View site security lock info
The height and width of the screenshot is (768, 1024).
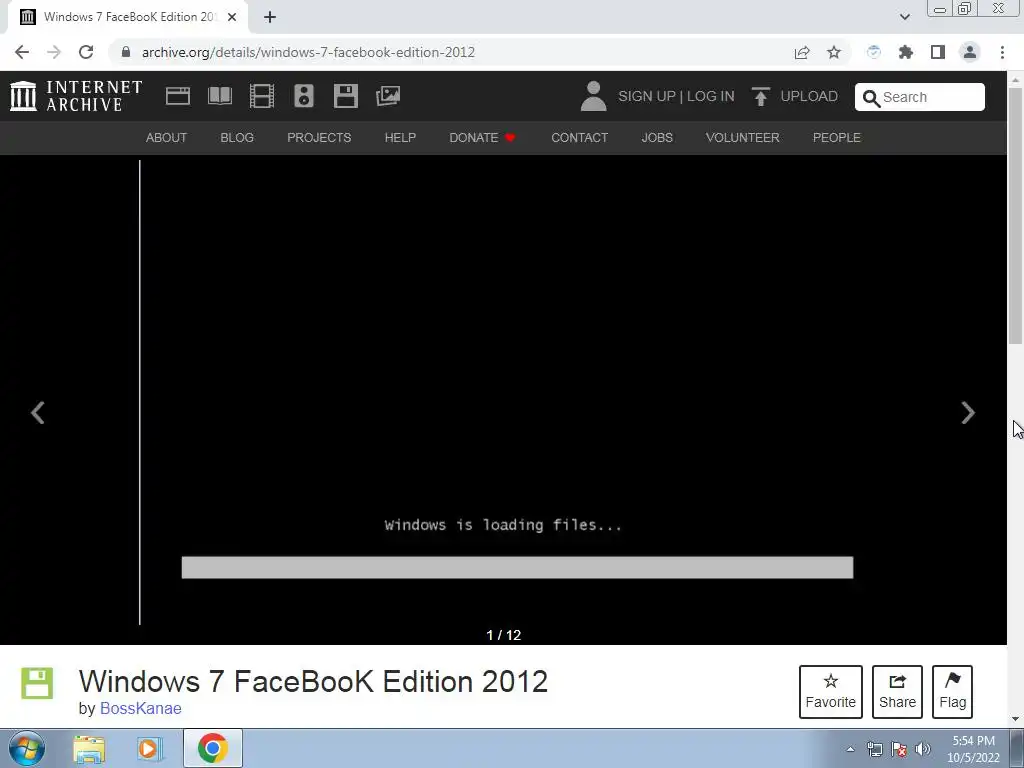pyautogui.click(x=126, y=52)
